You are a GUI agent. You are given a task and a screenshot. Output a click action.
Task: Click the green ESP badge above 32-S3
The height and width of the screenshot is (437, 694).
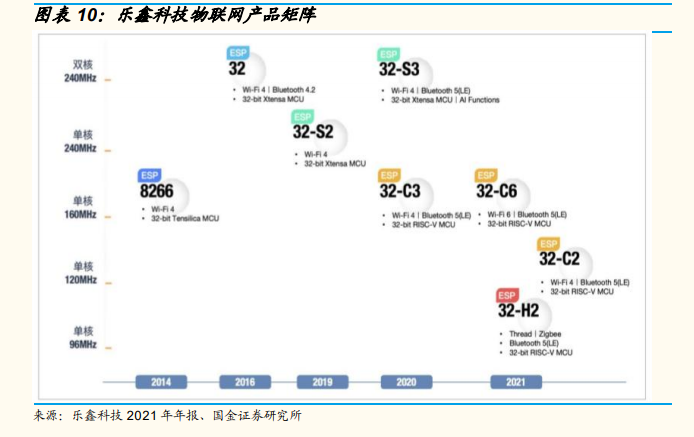tap(389, 54)
